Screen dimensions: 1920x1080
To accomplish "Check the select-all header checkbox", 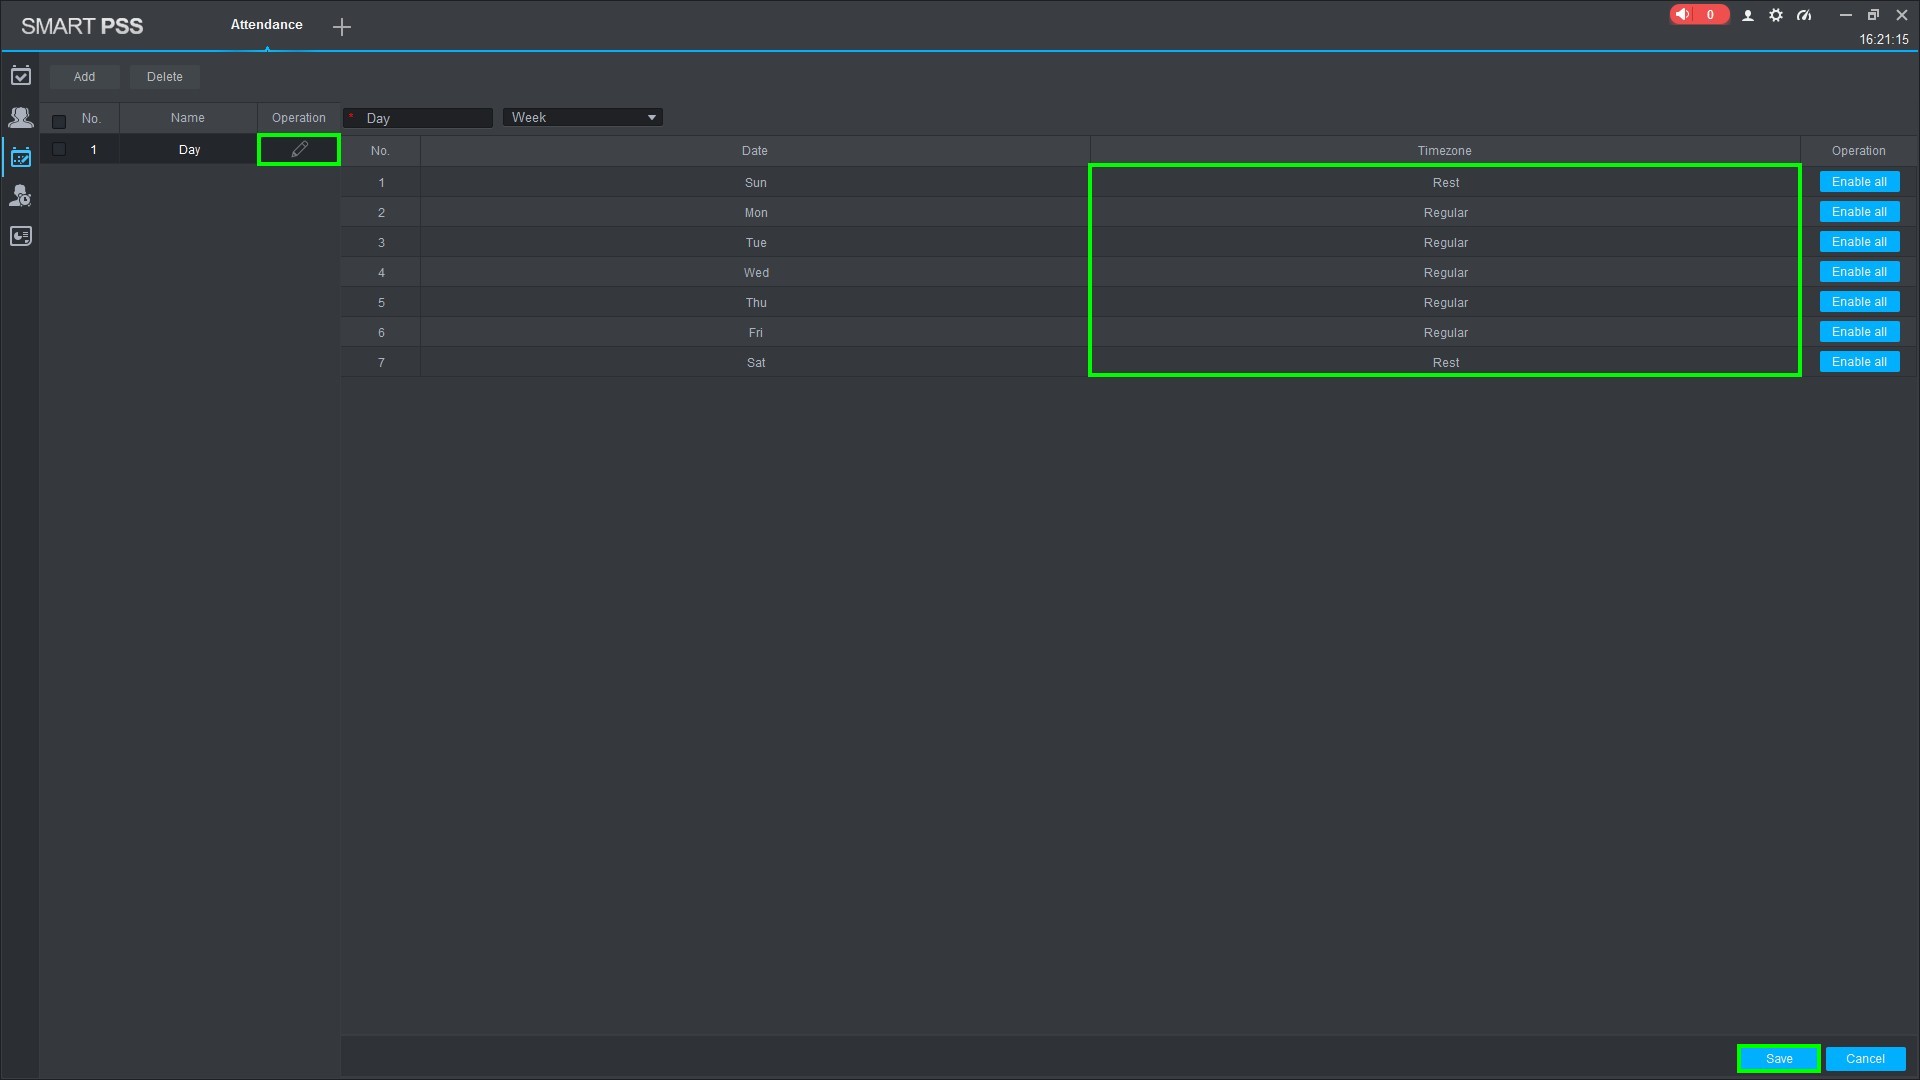I will [59, 121].
